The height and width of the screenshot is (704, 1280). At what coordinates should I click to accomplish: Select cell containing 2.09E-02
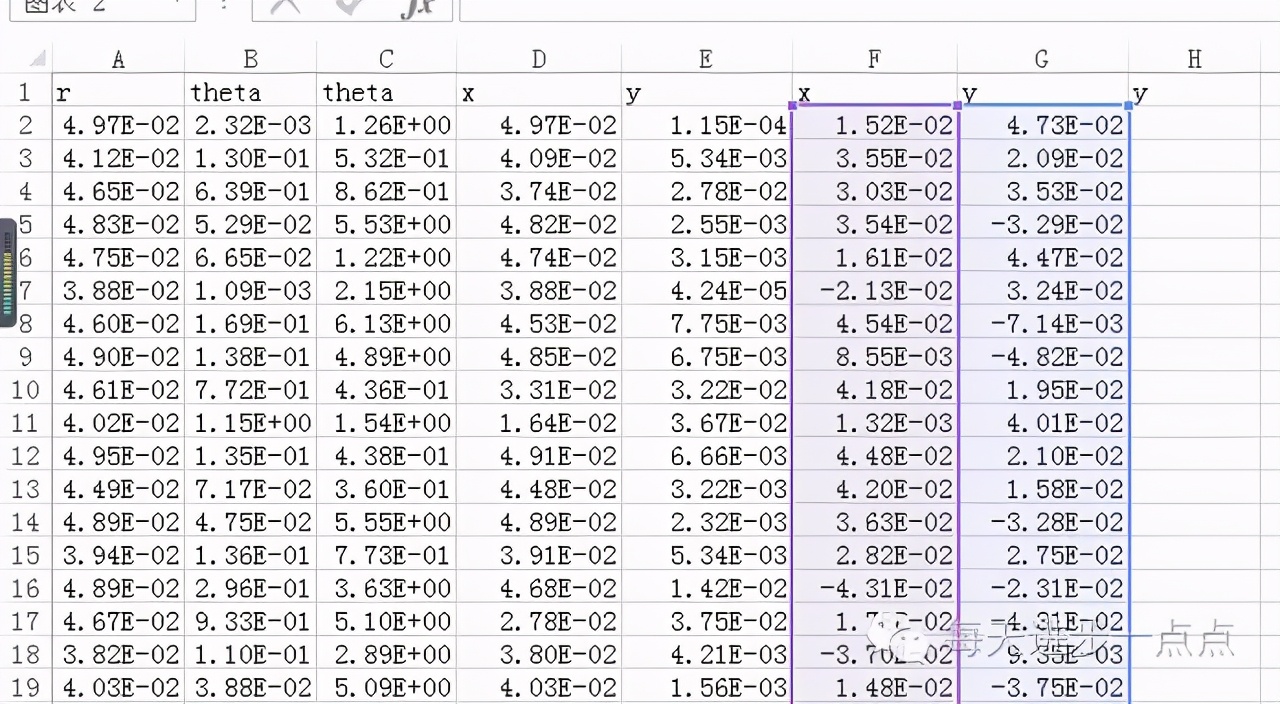pos(1042,158)
